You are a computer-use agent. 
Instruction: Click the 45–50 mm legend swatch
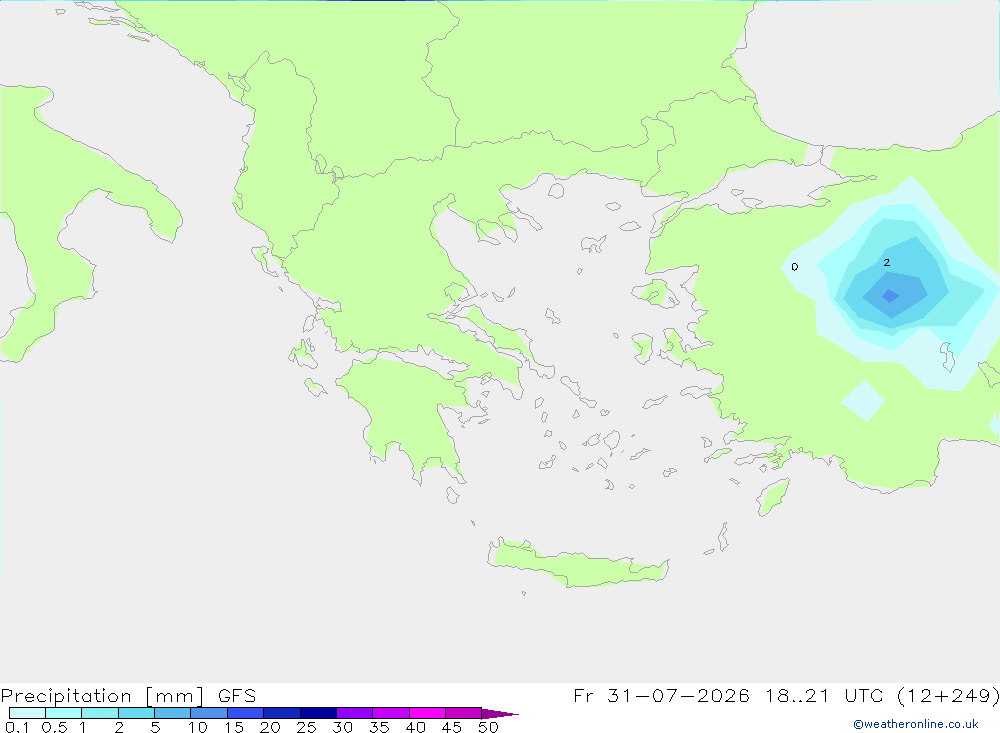pyautogui.click(x=464, y=713)
